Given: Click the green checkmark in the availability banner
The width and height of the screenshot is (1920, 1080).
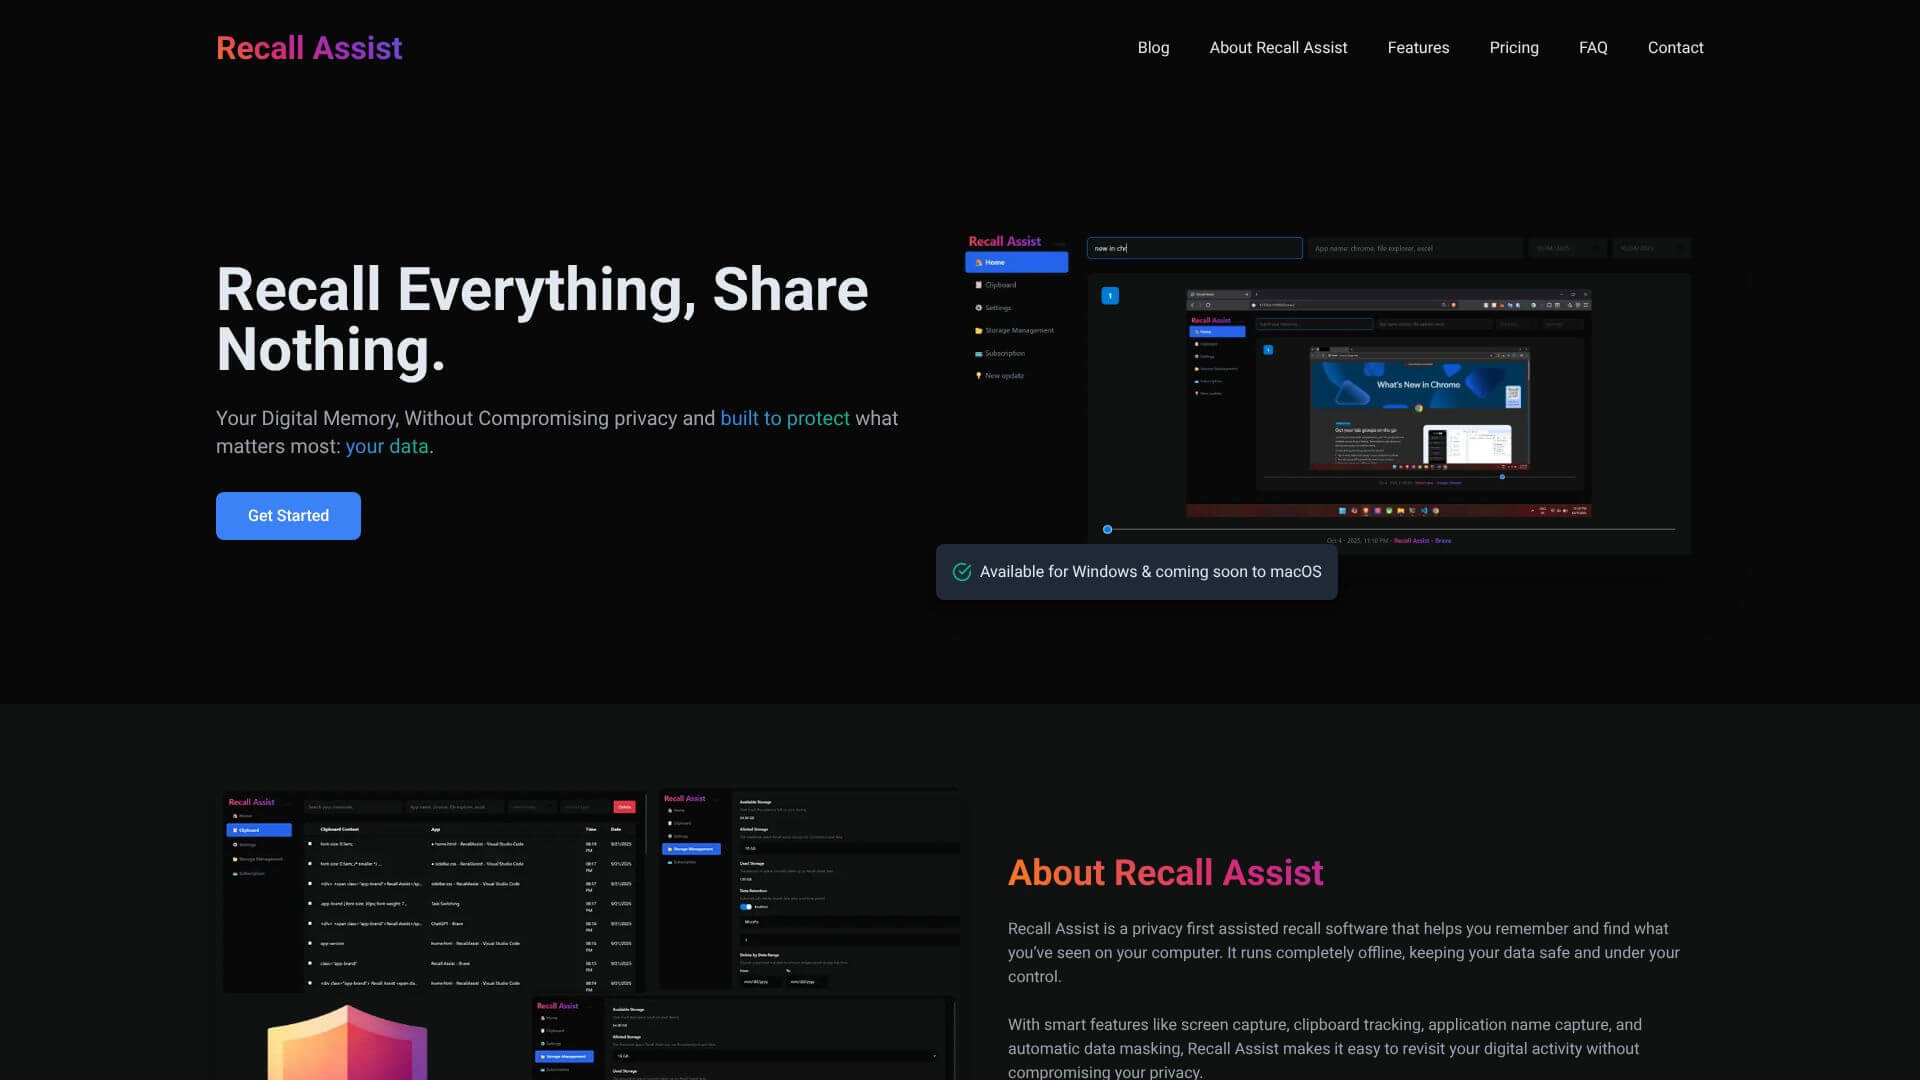Looking at the screenshot, I should (x=962, y=571).
